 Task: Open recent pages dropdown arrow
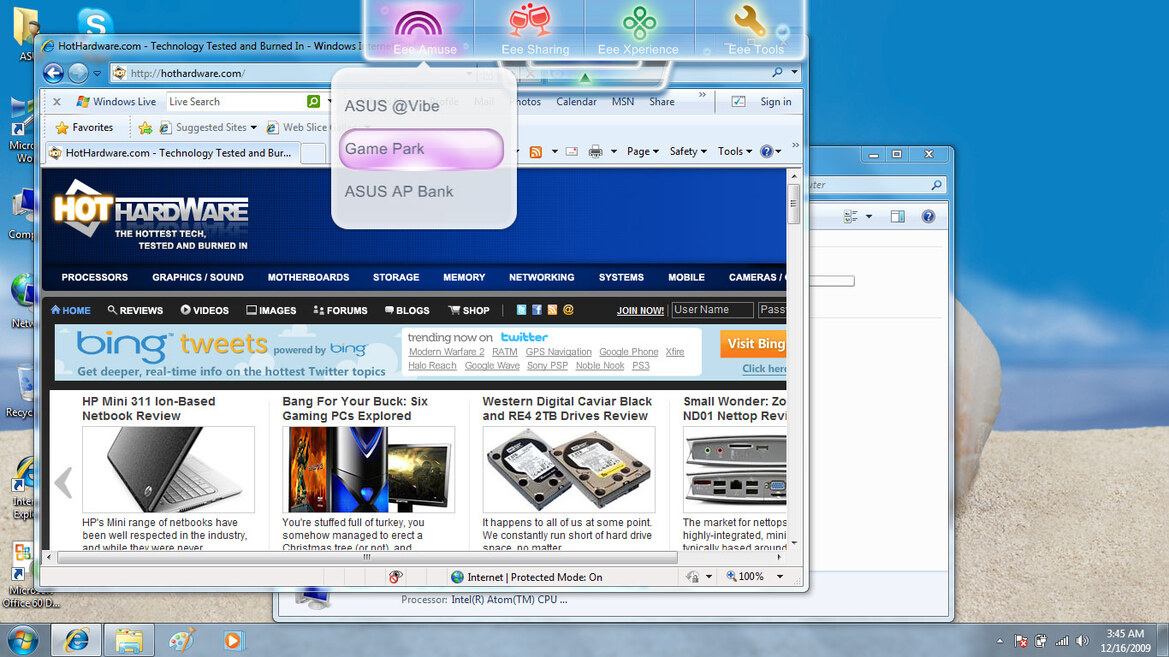coord(97,73)
